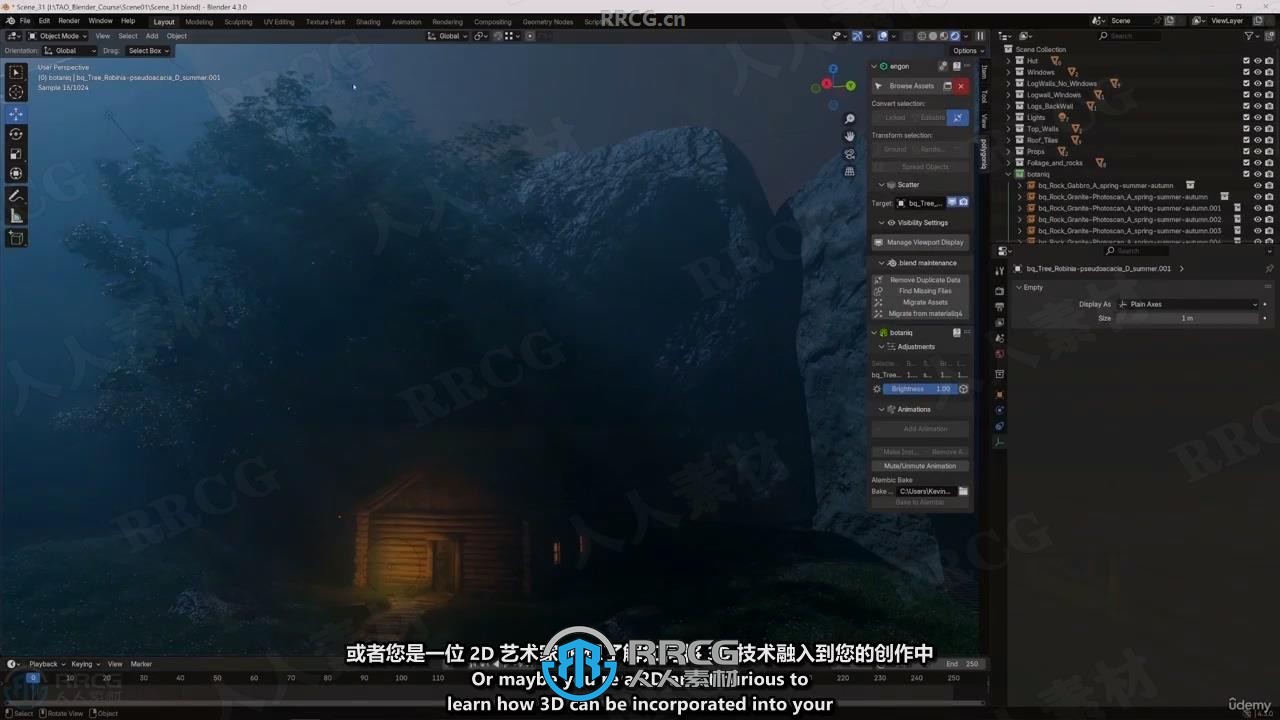Image resolution: width=1280 pixels, height=720 pixels.
Task: Switch to the Geometry Nodes workspace tab
Action: tap(548, 21)
